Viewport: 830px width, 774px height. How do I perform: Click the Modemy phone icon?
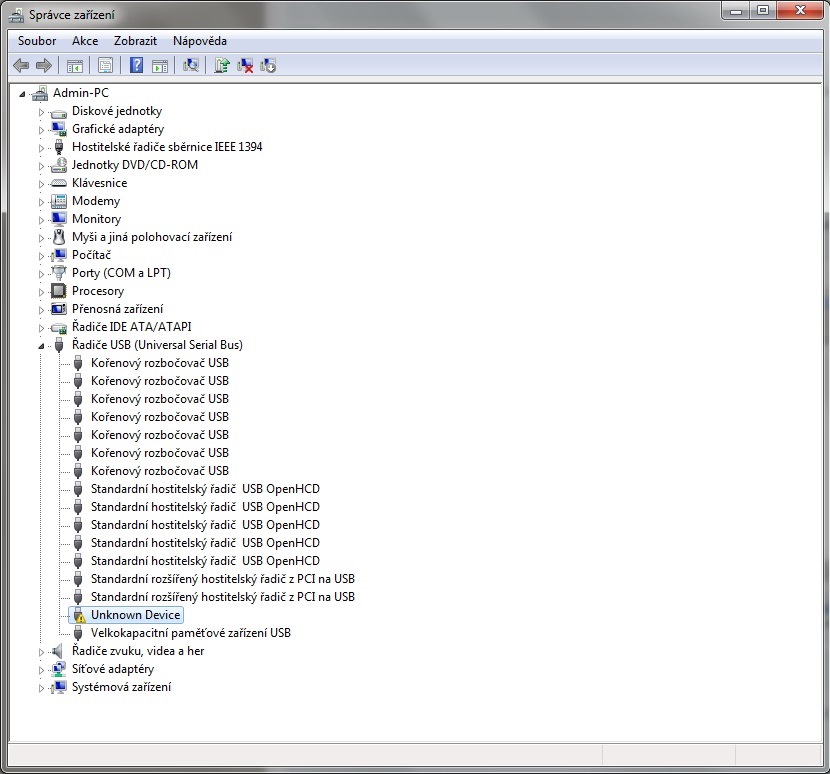(58, 201)
